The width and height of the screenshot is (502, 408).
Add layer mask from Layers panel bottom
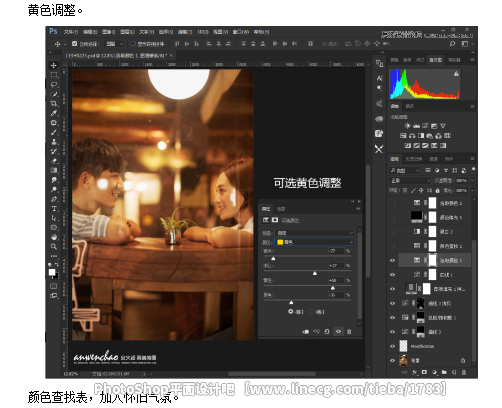pos(424,372)
